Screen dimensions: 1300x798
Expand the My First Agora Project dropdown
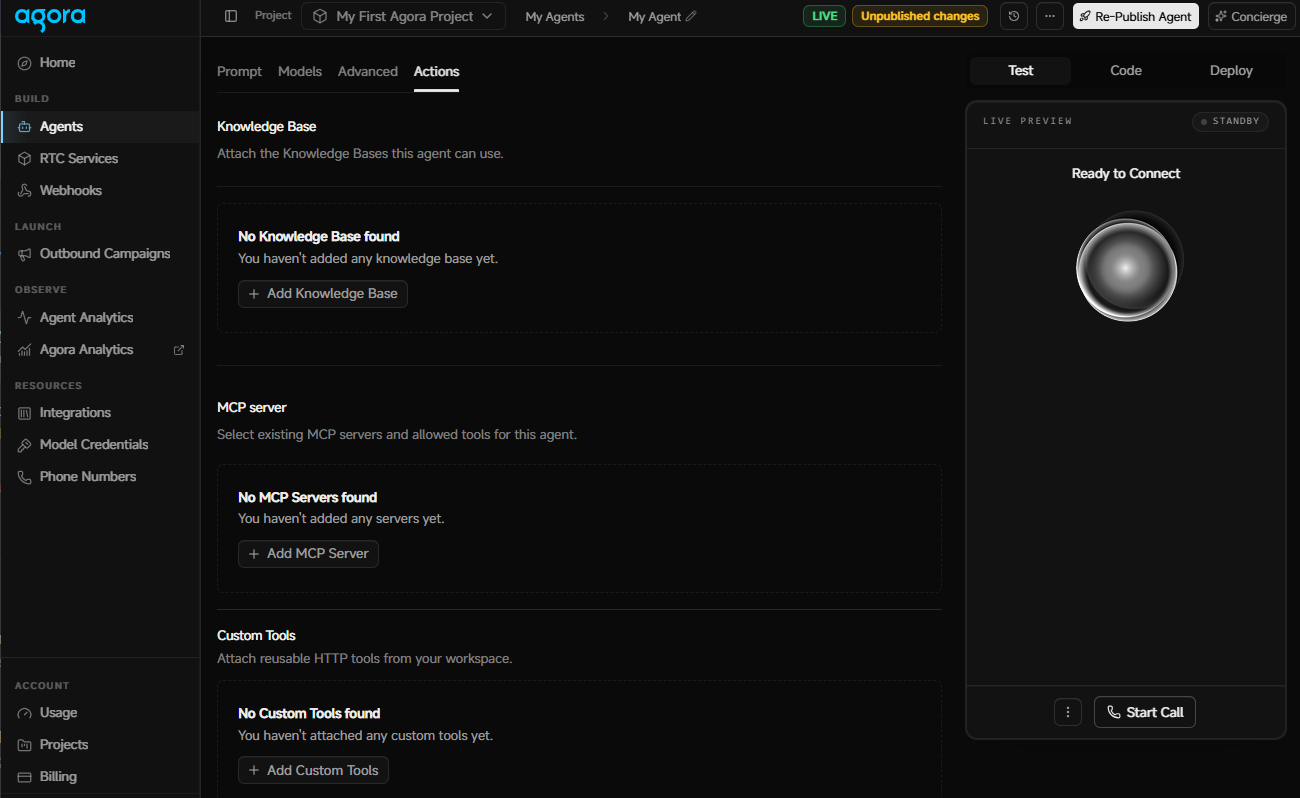(x=403, y=16)
